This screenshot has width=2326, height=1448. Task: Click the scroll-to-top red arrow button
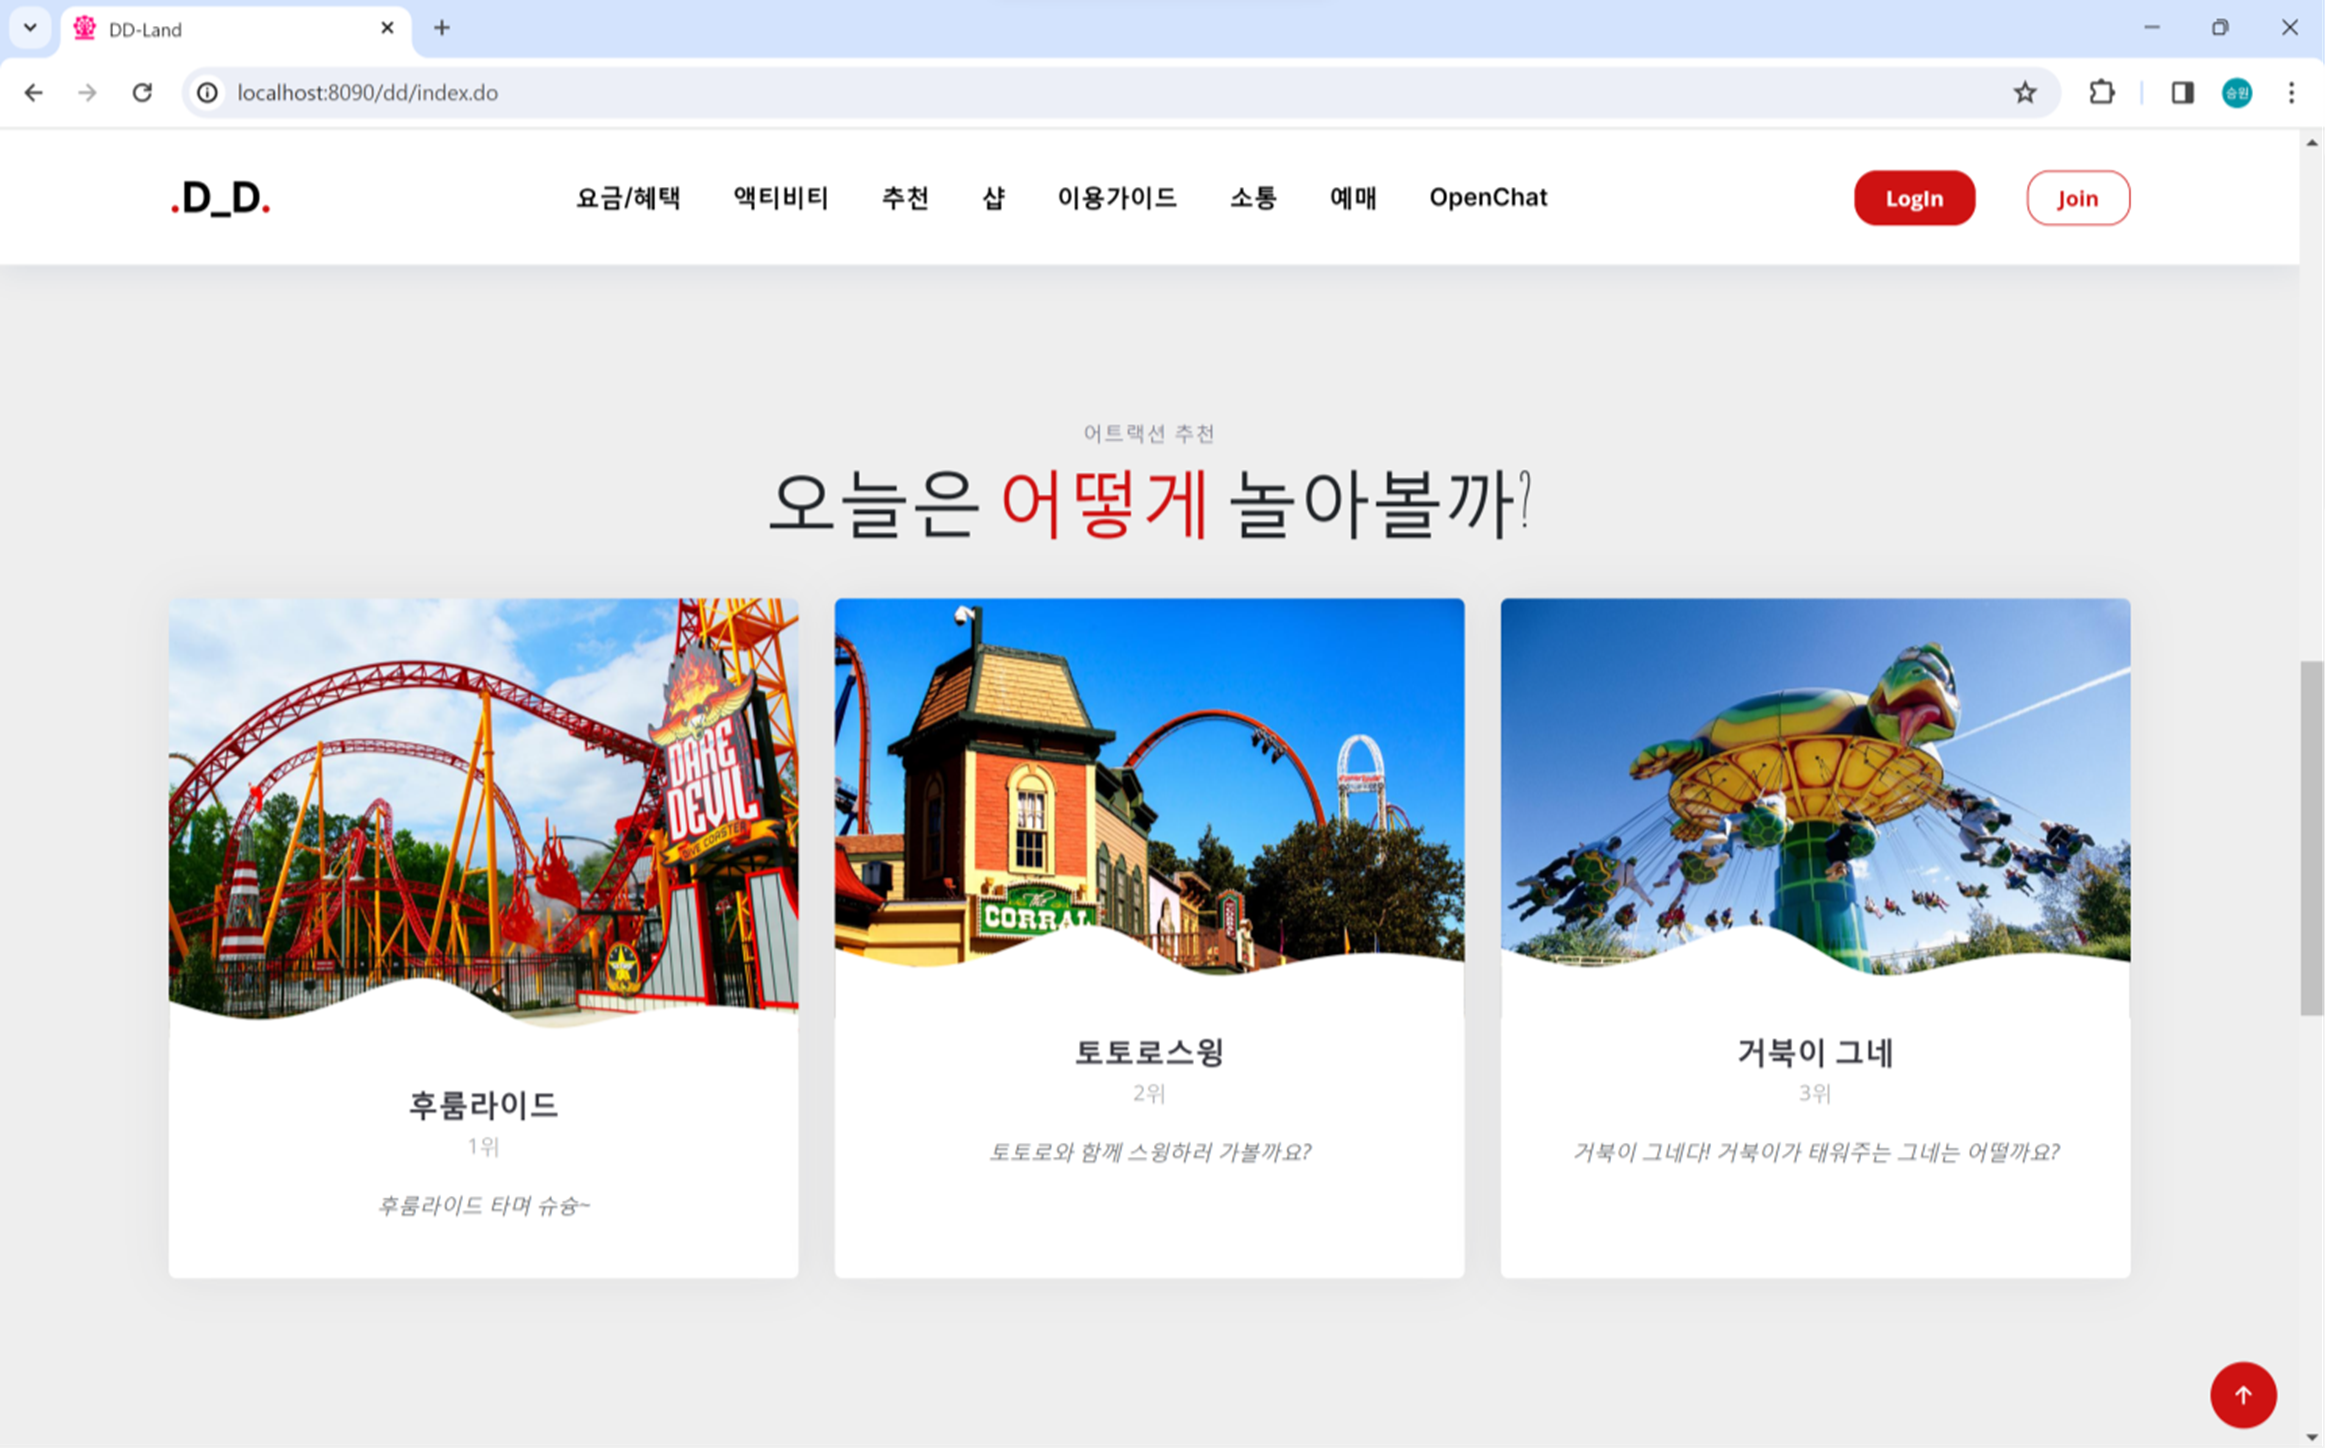pyautogui.click(x=2243, y=1394)
